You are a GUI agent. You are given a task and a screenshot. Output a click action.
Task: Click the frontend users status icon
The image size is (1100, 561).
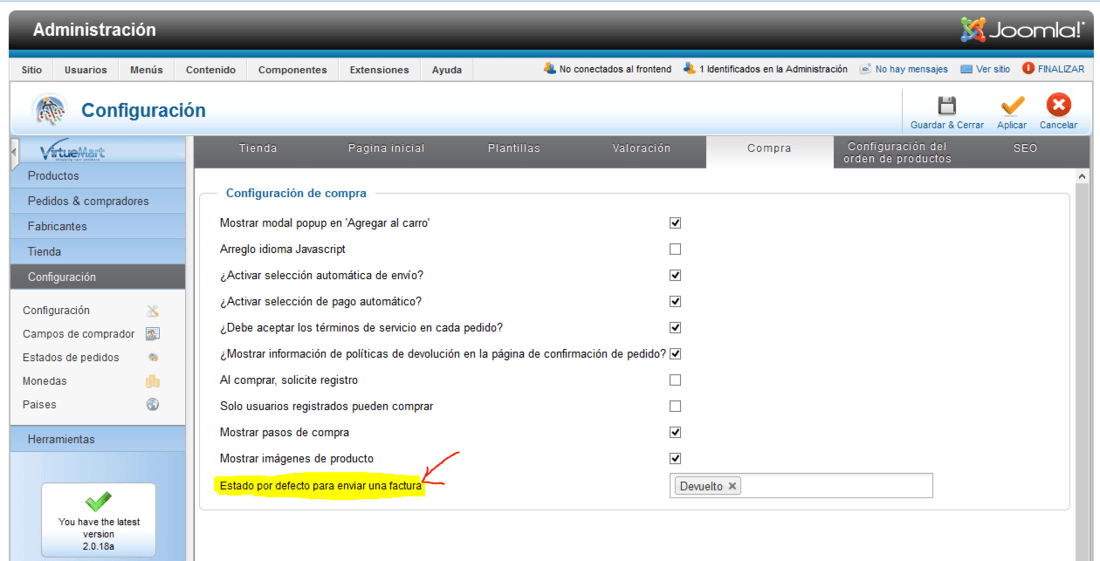point(549,69)
